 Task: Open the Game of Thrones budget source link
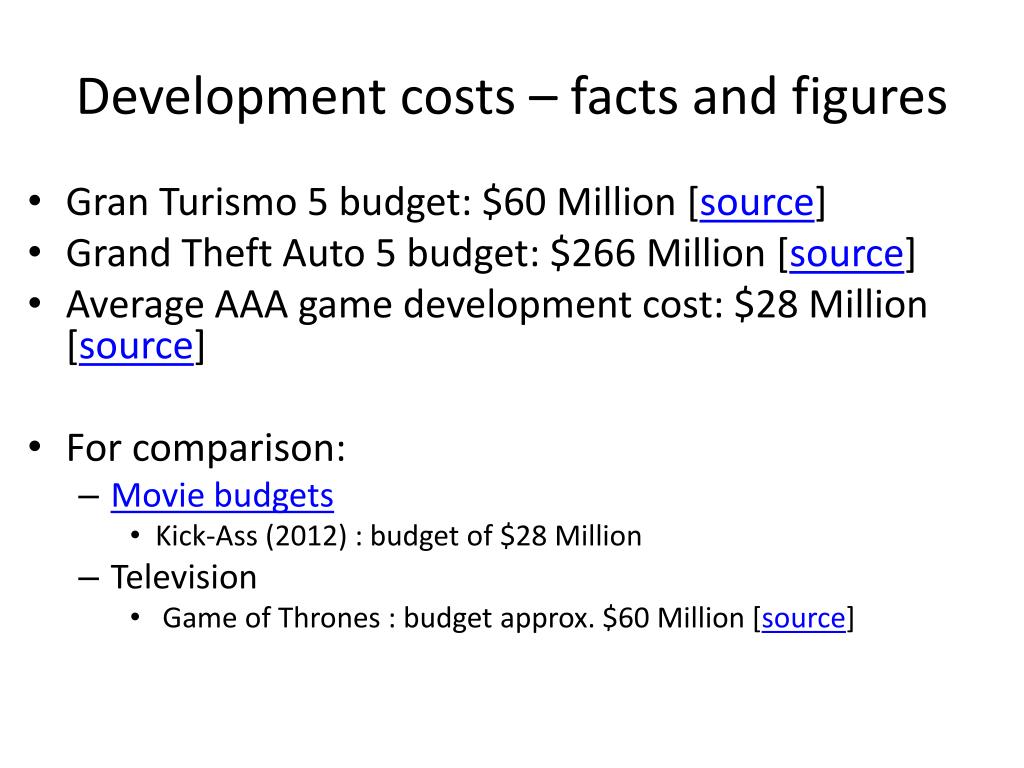tap(803, 618)
